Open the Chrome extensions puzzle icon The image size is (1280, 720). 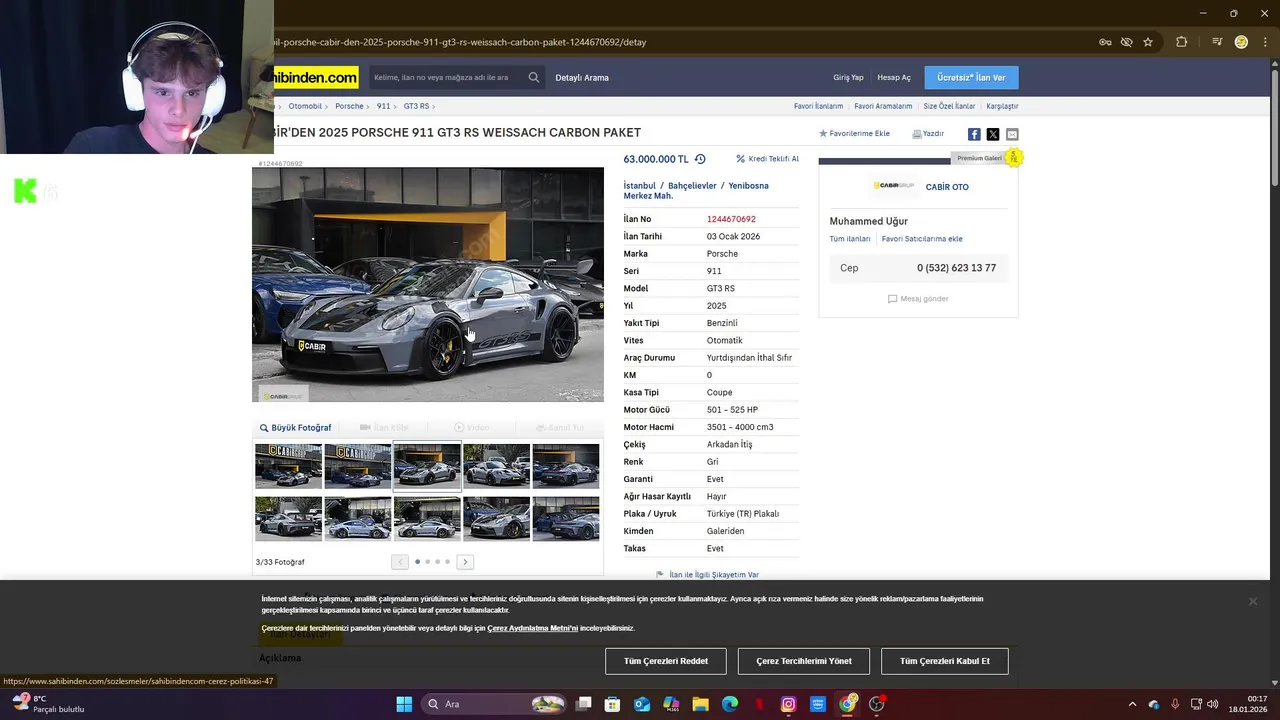1182,42
